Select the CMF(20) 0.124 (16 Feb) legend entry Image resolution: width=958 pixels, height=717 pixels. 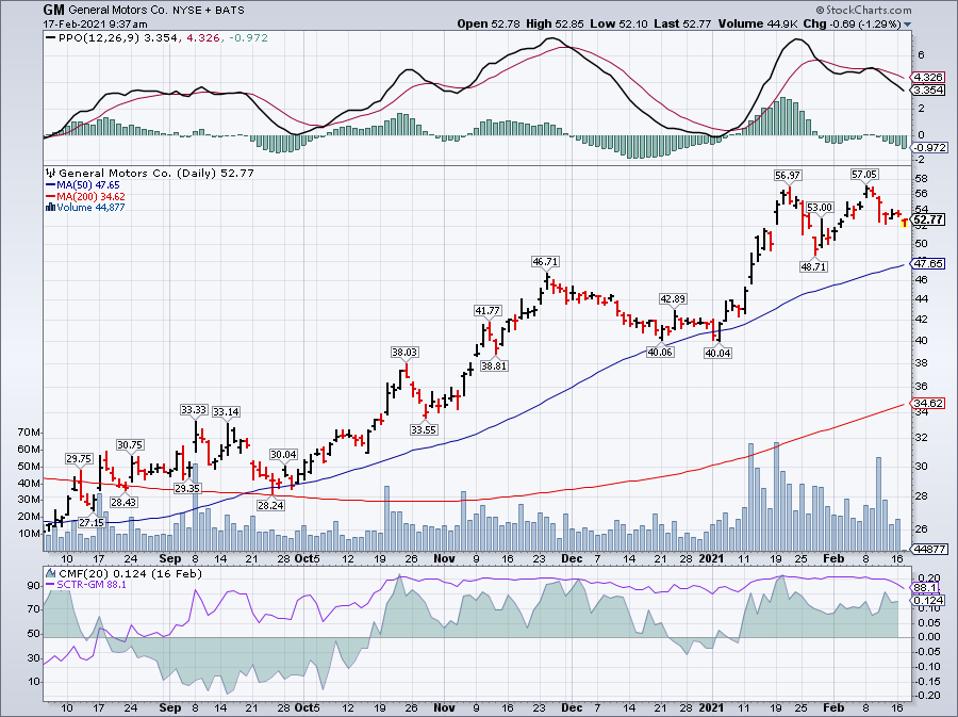[x=130, y=573]
